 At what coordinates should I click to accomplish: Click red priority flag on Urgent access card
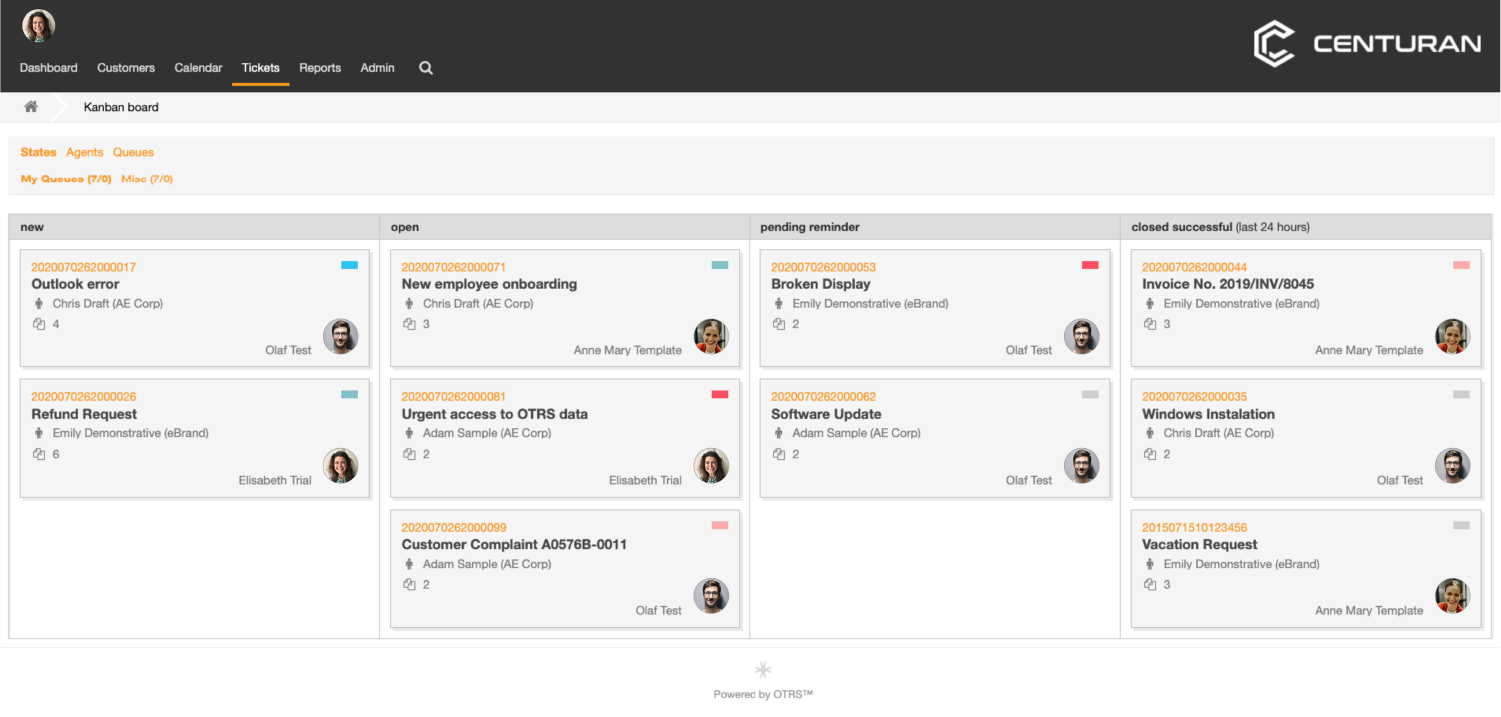click(720, 394)
